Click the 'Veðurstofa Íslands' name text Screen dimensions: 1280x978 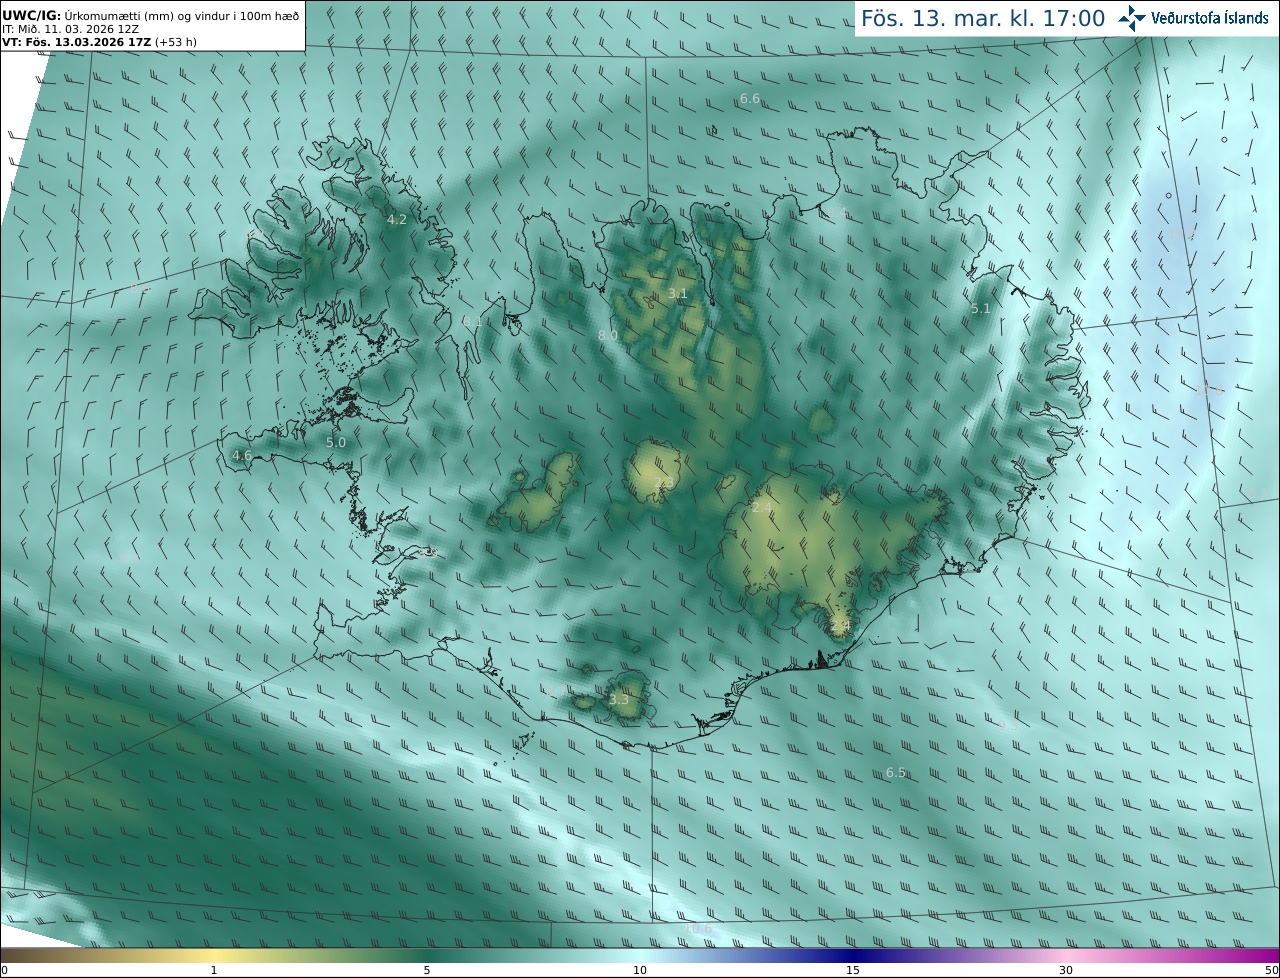[x=1210, y=18]
